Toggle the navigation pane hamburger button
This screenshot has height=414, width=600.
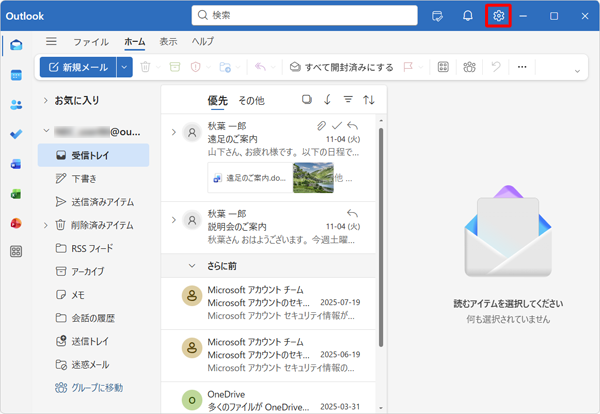click(51, 42)
